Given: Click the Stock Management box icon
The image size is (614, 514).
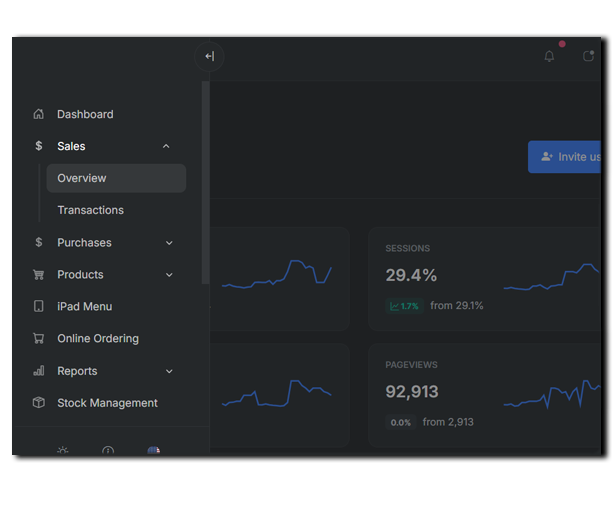Looking at the screenshot, I should point(39,403).
